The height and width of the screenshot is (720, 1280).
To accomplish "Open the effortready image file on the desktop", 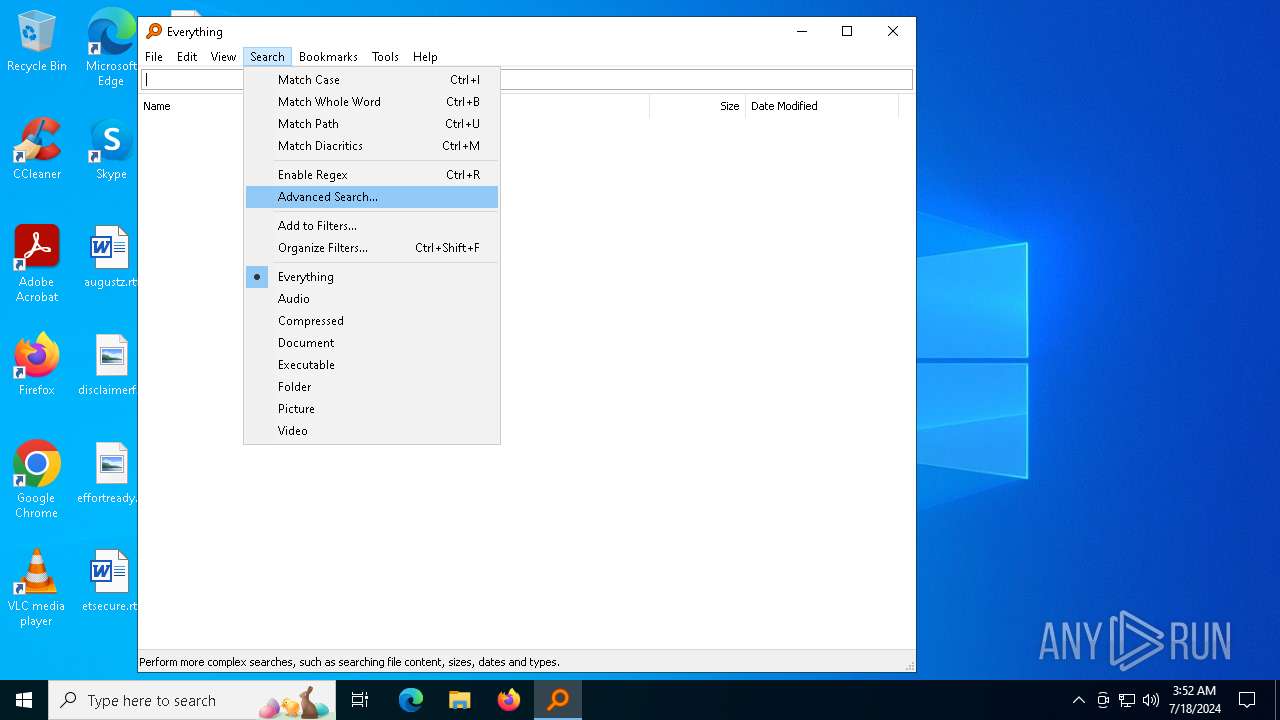I will [x=110, y=473].
